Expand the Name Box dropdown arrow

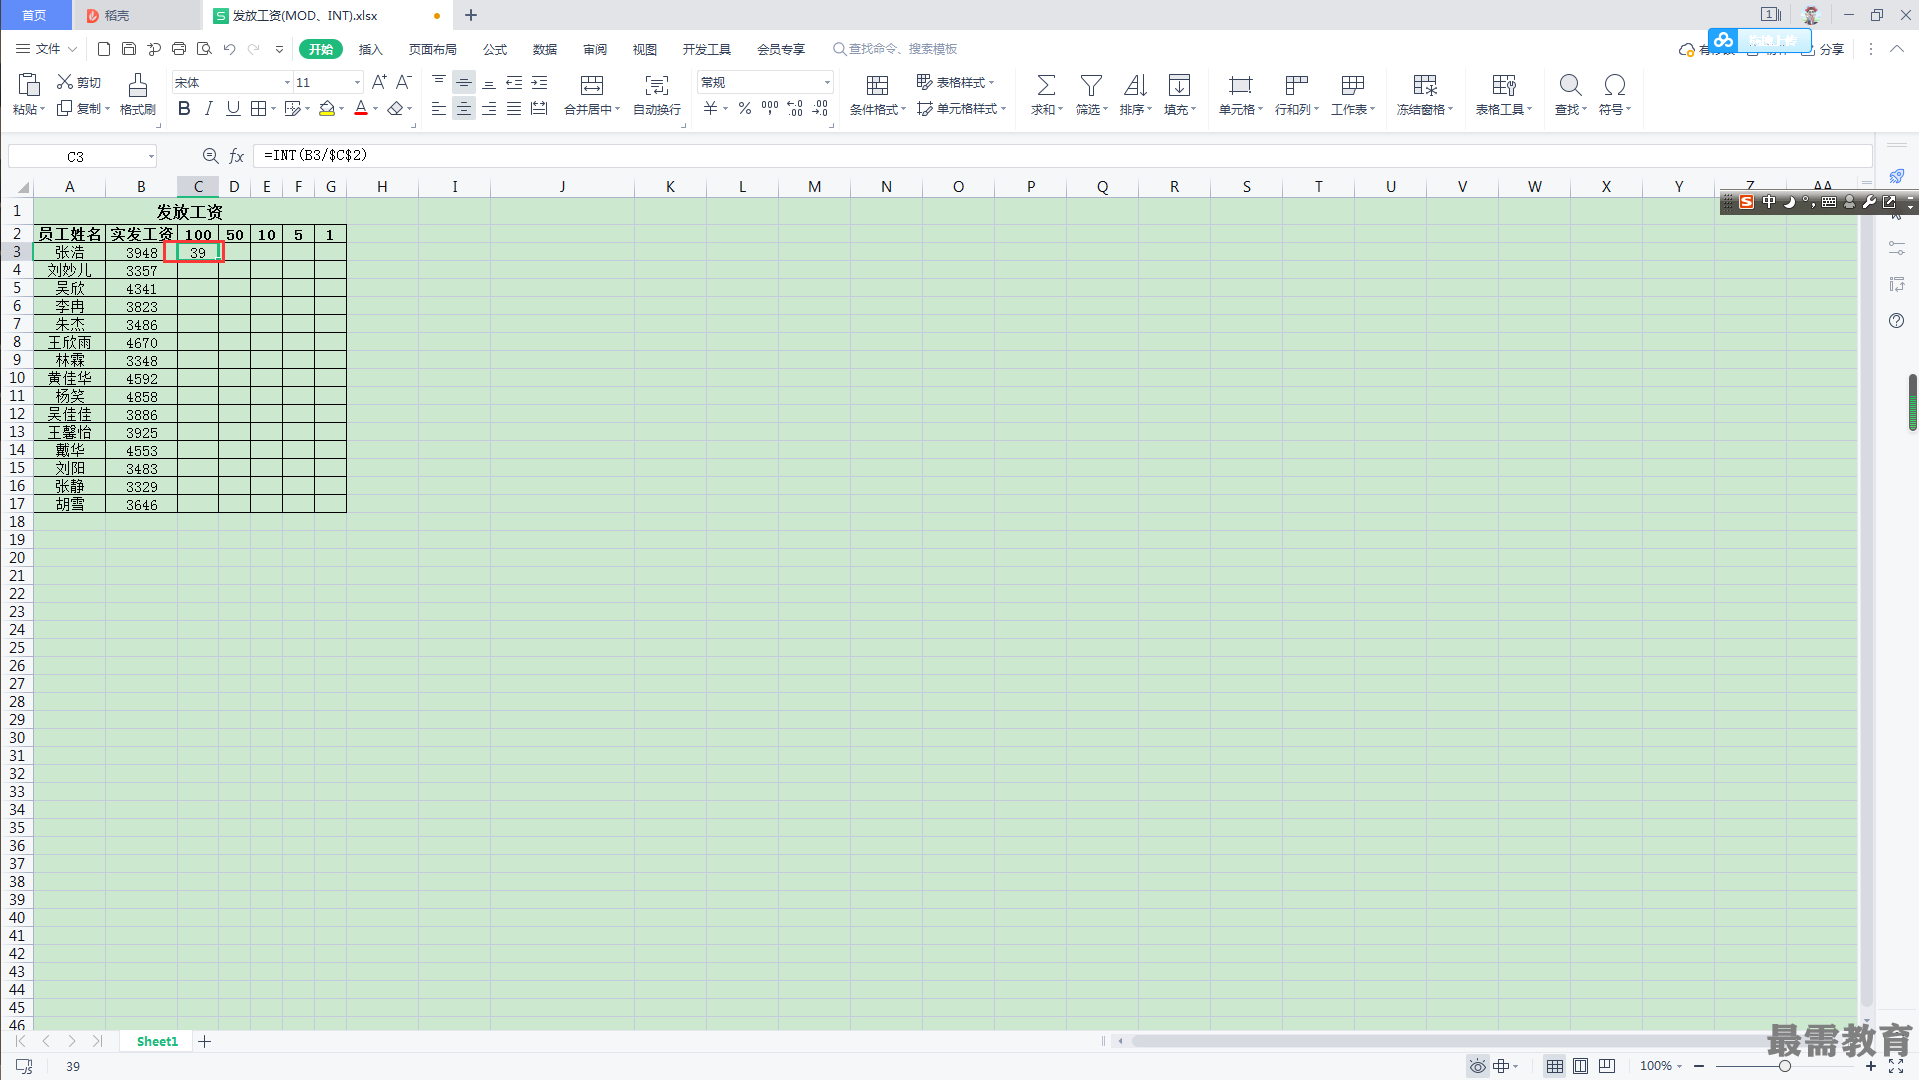[x=151, y=156]
